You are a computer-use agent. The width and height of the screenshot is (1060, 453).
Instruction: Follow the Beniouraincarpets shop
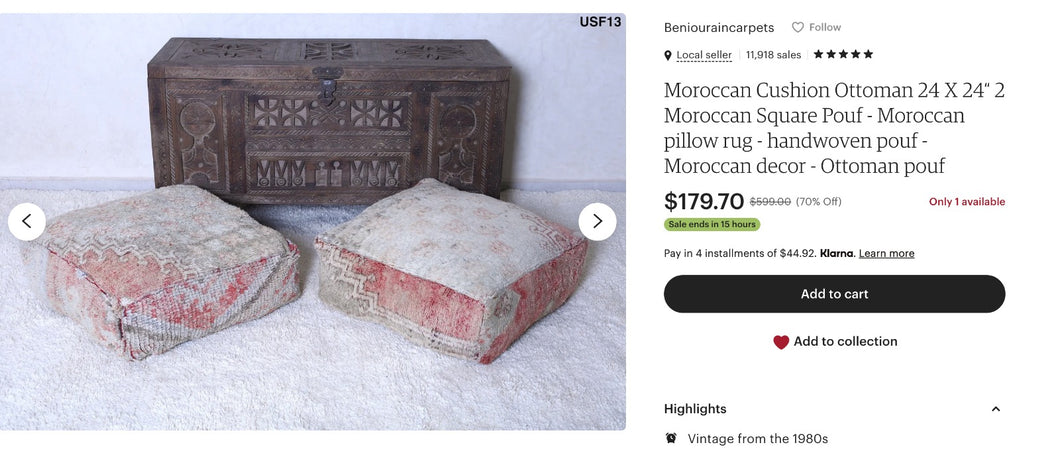coord(816,27)
